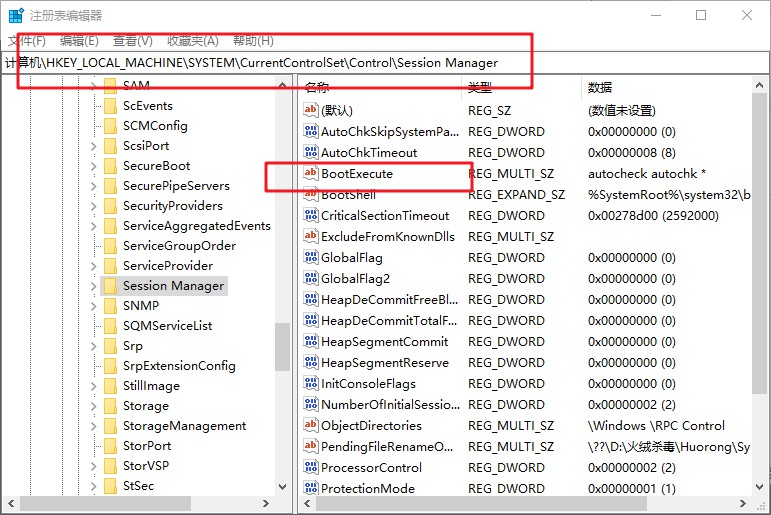Expand the SecurityProviders key
Viewport: 771px width, 515px height.
coord(93,206)
